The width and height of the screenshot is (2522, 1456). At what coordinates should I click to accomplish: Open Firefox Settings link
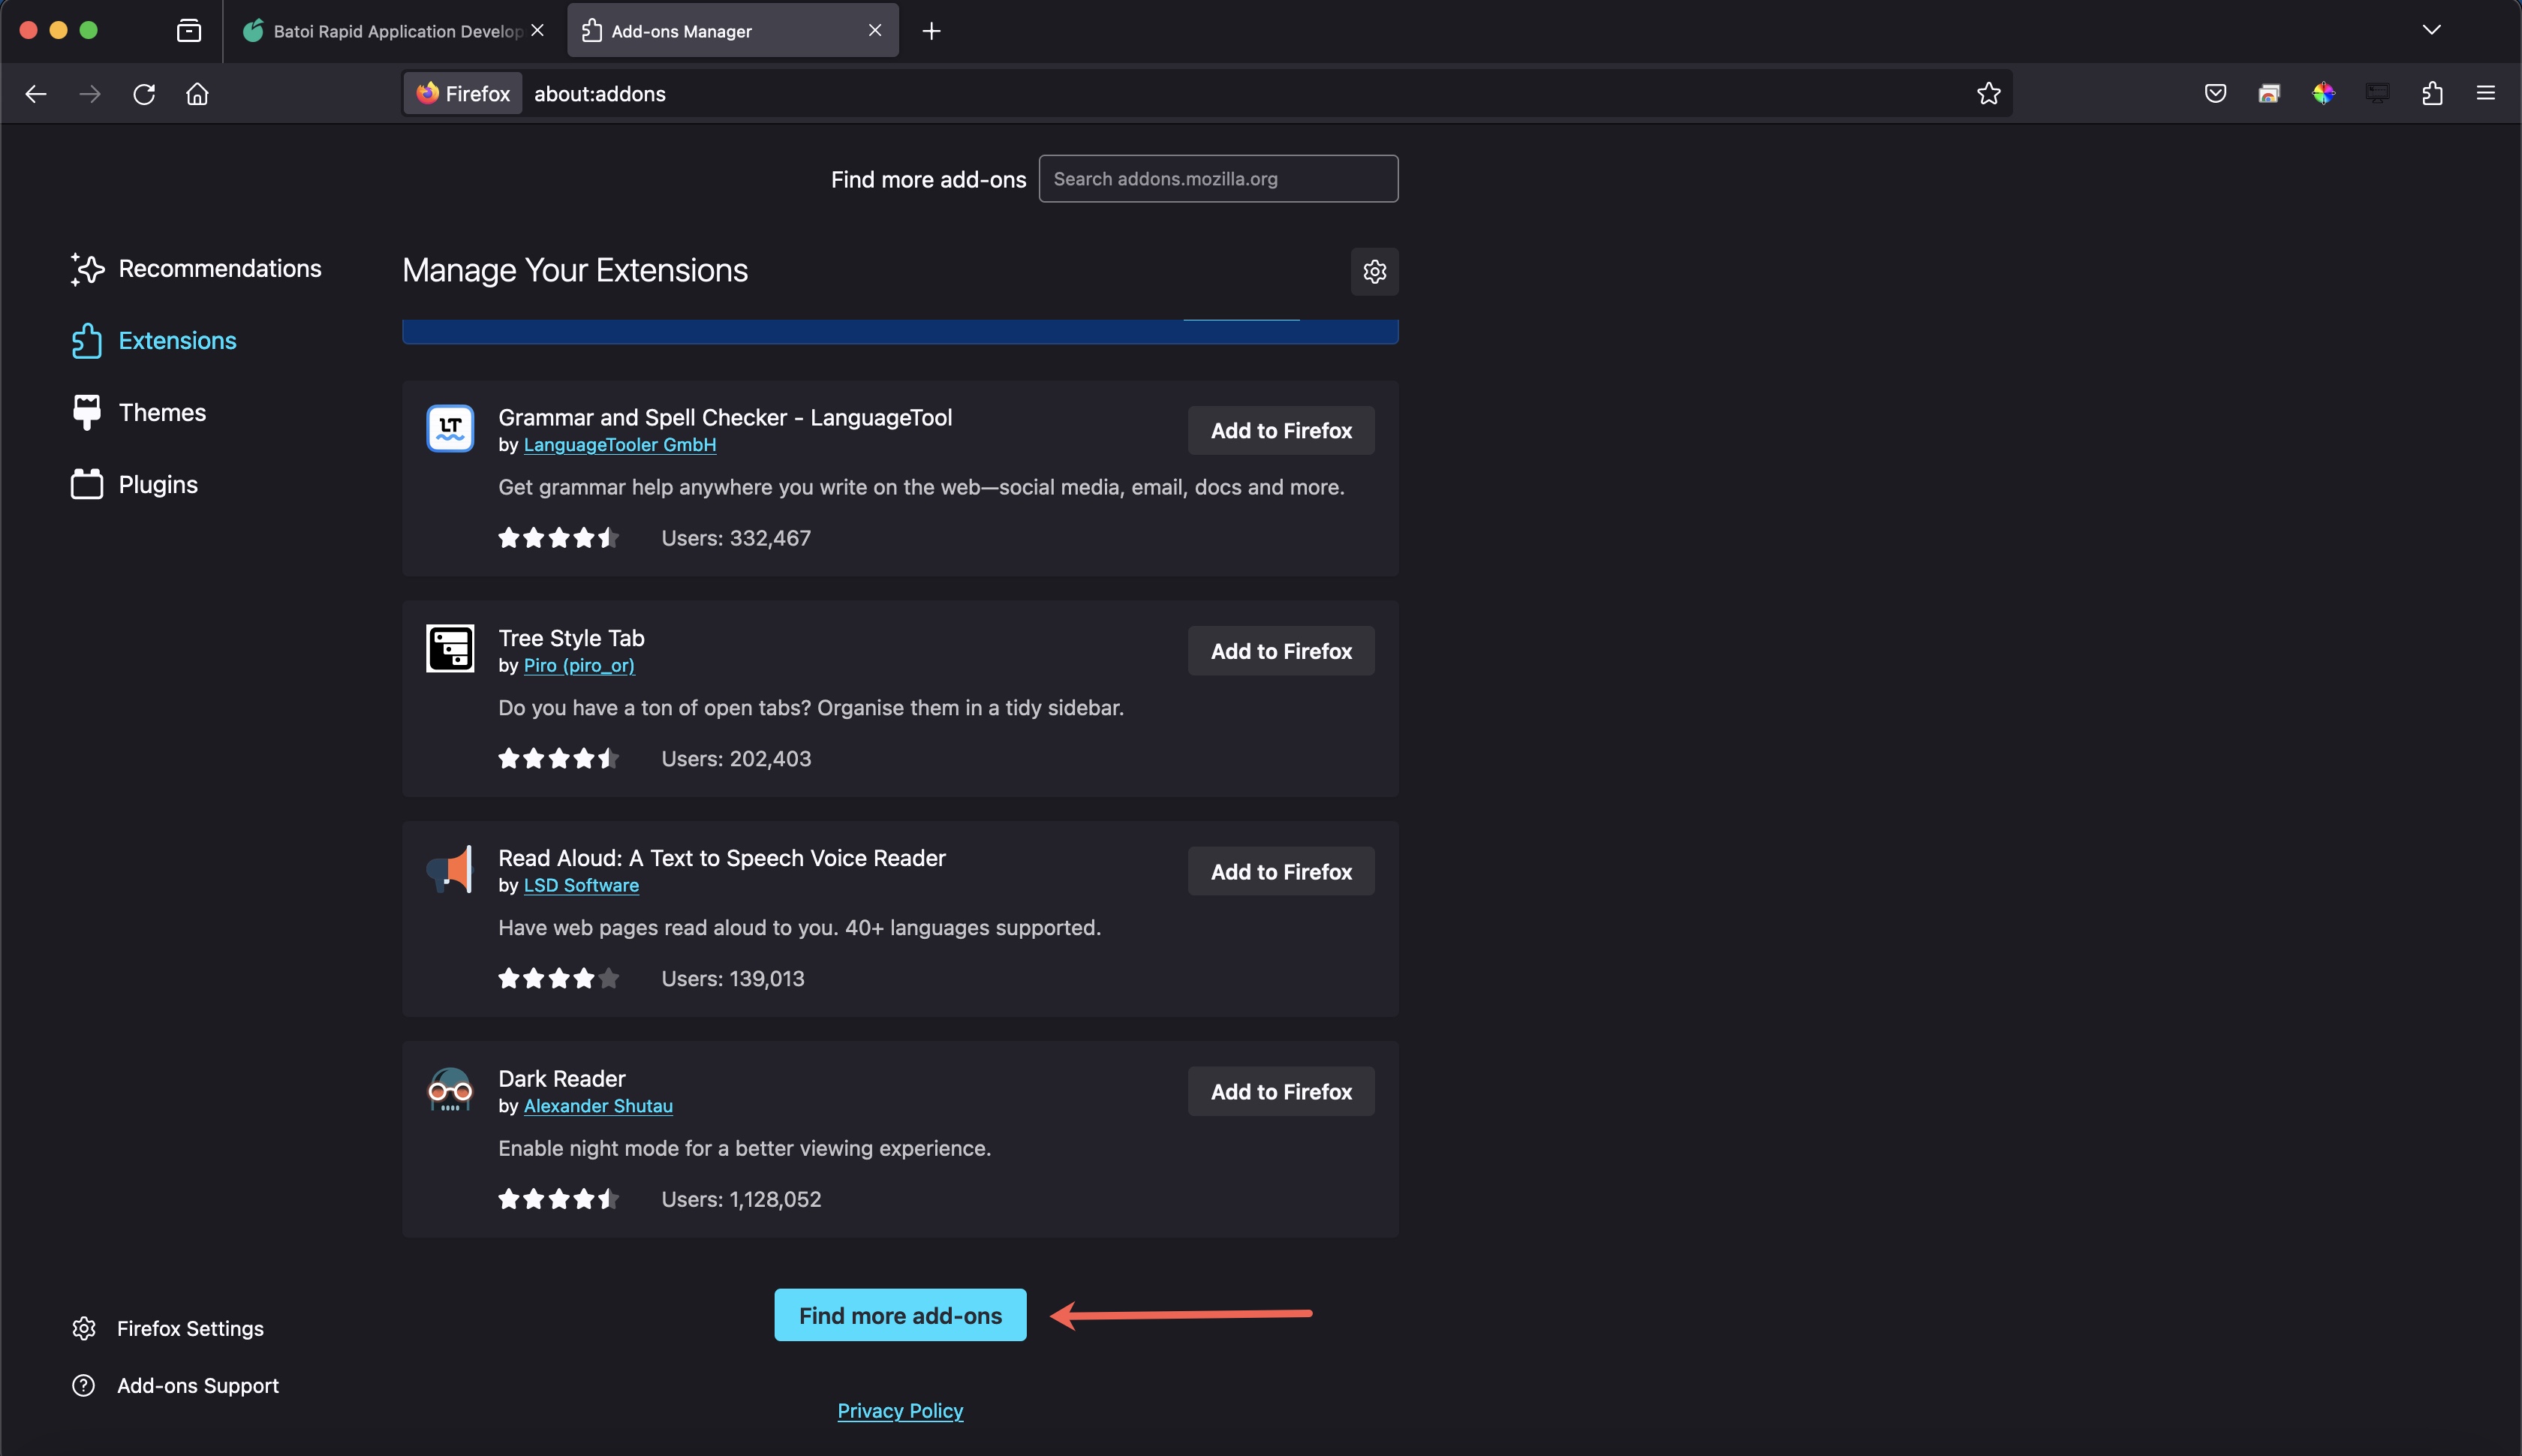click(x=168, y=1328)
